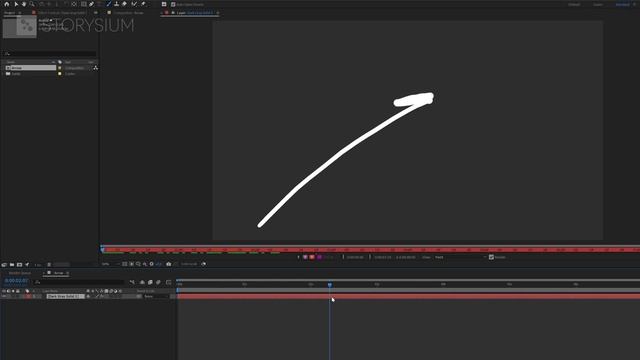Select the Hand tool
The width and height of the screenshot is (640, 360).
[x=24, y=4]
